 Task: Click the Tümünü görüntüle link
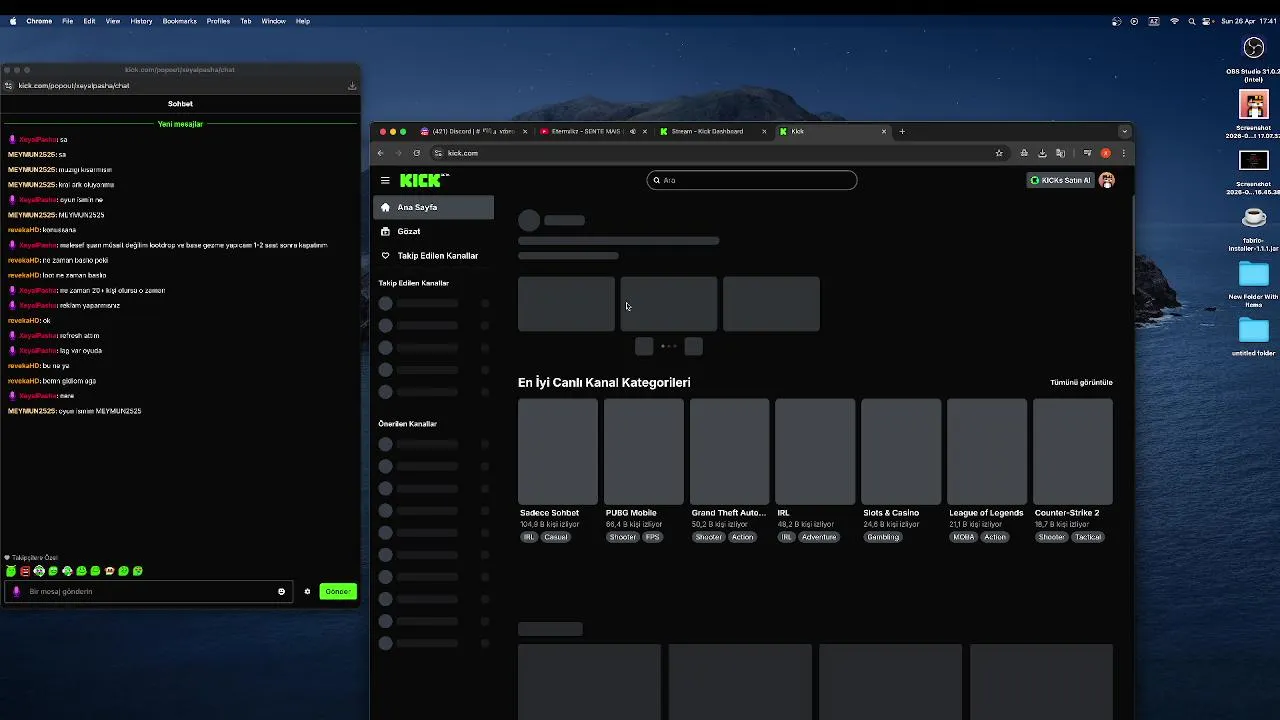pos(1081,382)
